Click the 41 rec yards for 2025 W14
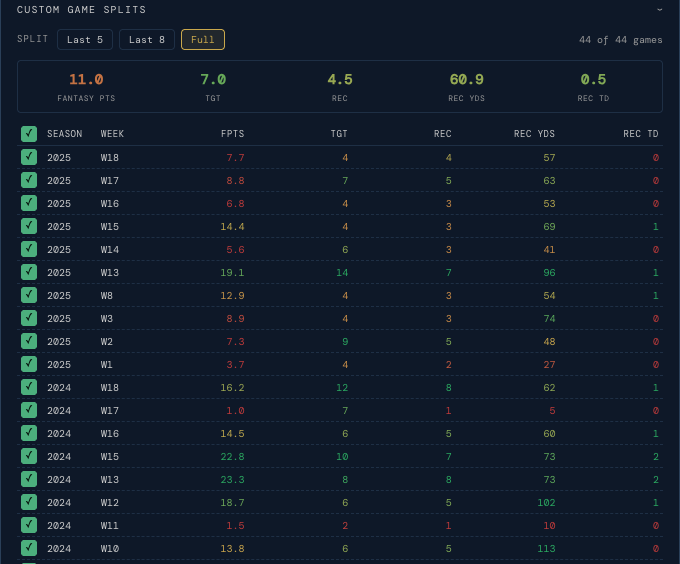 549,250
